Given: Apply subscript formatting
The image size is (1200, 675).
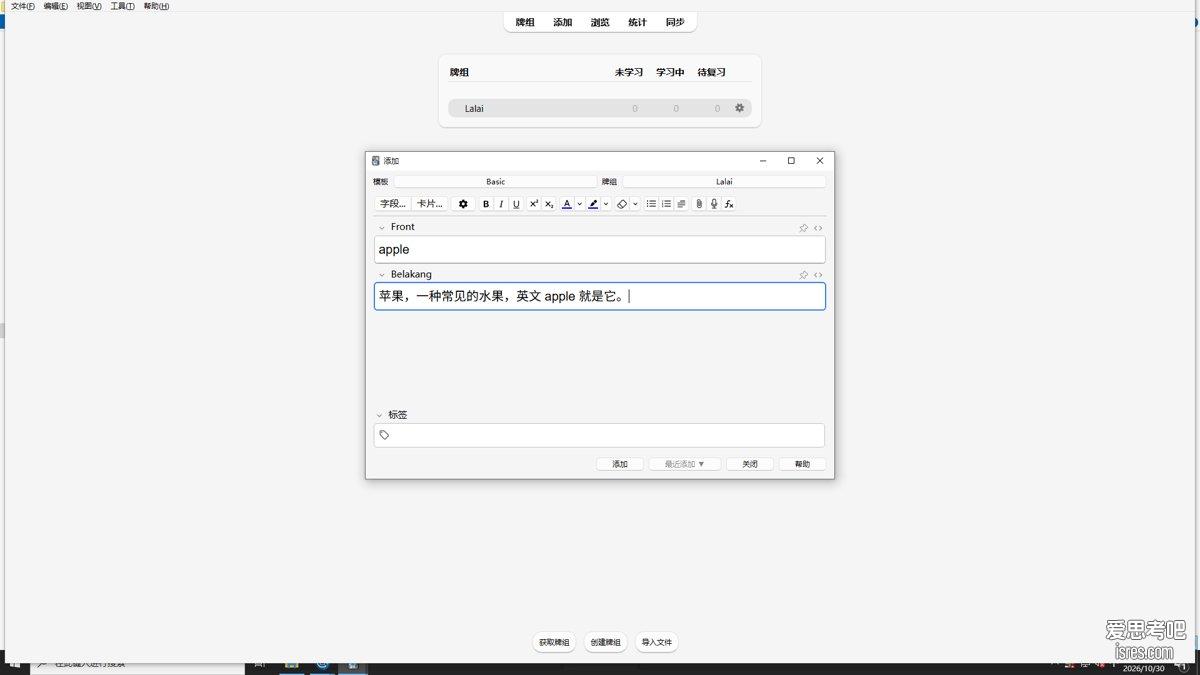Looking at the screenshot, I should (x=549, y=204).
